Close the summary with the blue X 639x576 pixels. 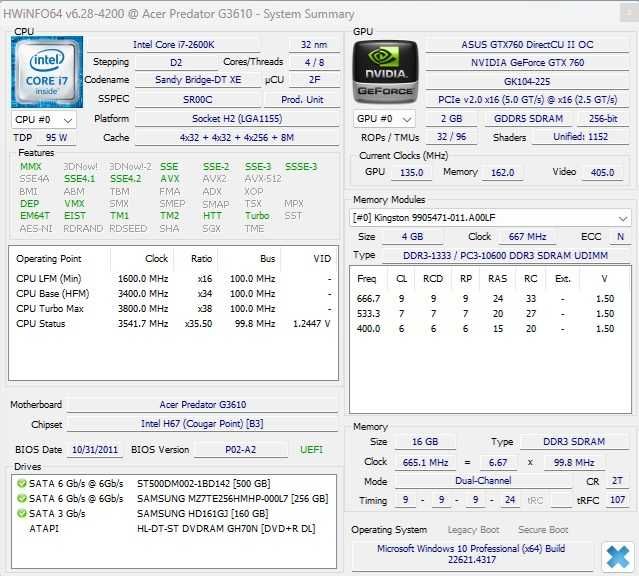(x=617, y=557)
